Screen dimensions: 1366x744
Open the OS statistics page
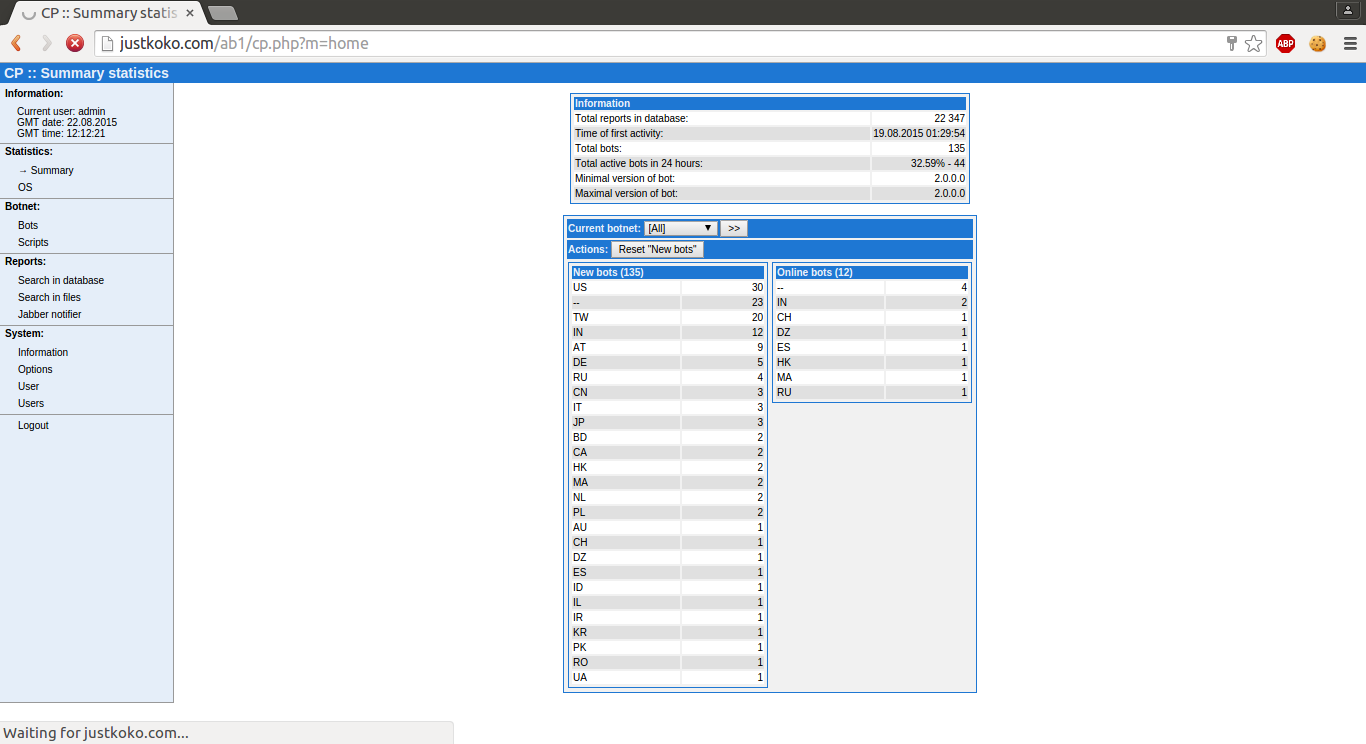pyautogui.click(x=25, y=187)
